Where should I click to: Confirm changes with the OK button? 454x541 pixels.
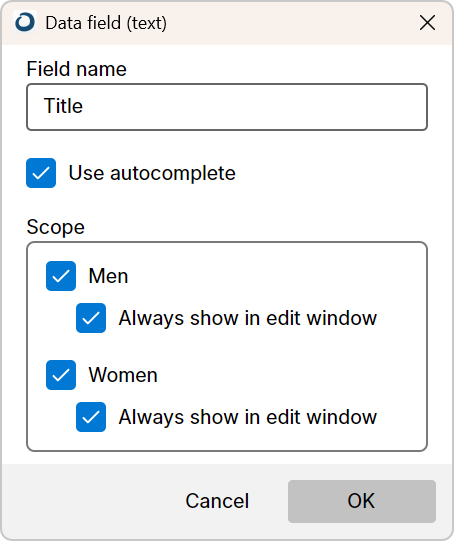362,501
